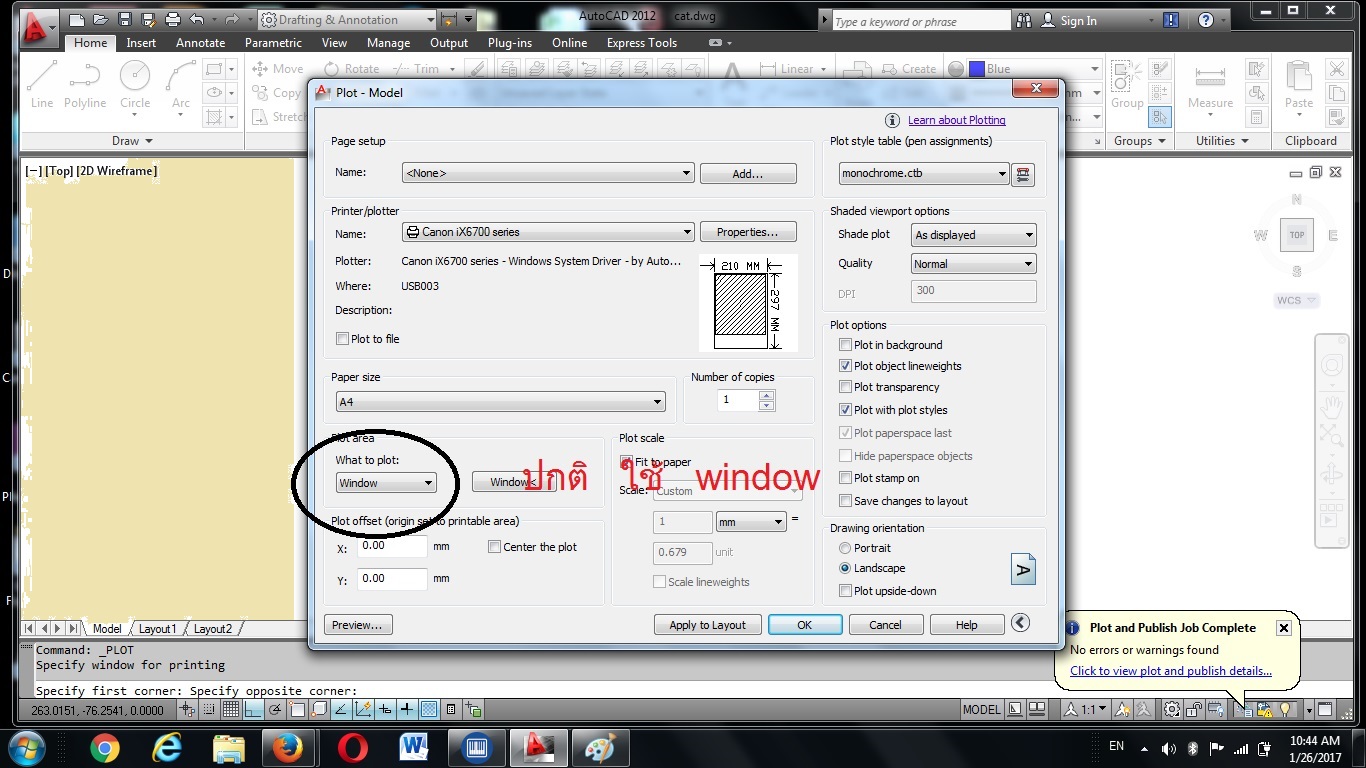Check Save changes to layout
This screenshot has width=1366, height=768.
coord(845,501)
